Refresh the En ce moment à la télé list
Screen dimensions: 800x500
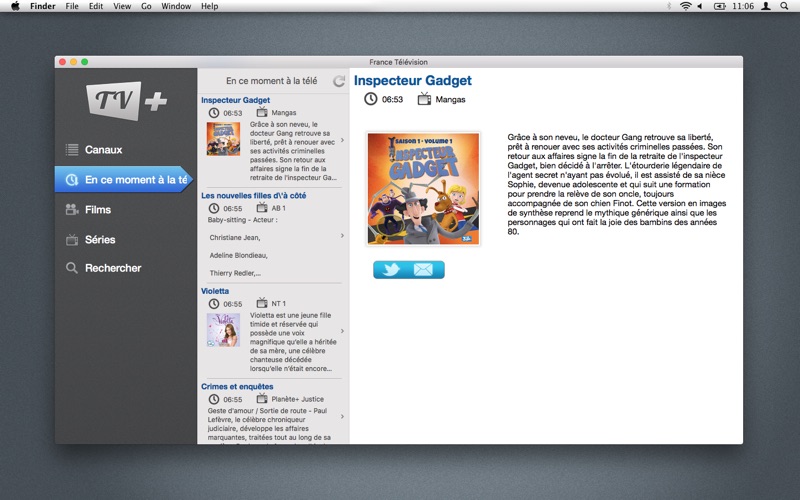click(x=339, y=81)
